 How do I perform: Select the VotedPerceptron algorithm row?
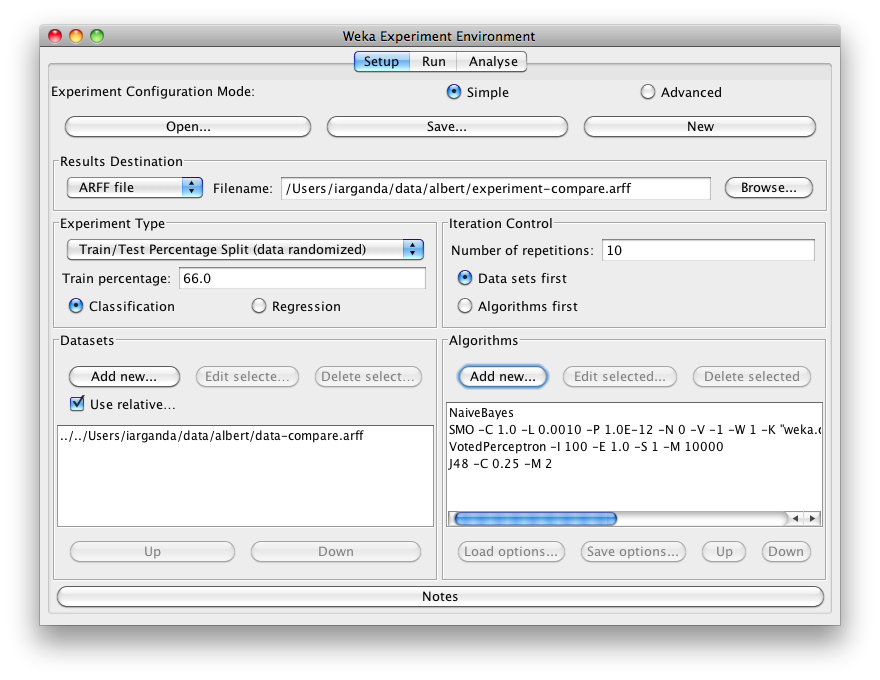(x=635, y=447)
